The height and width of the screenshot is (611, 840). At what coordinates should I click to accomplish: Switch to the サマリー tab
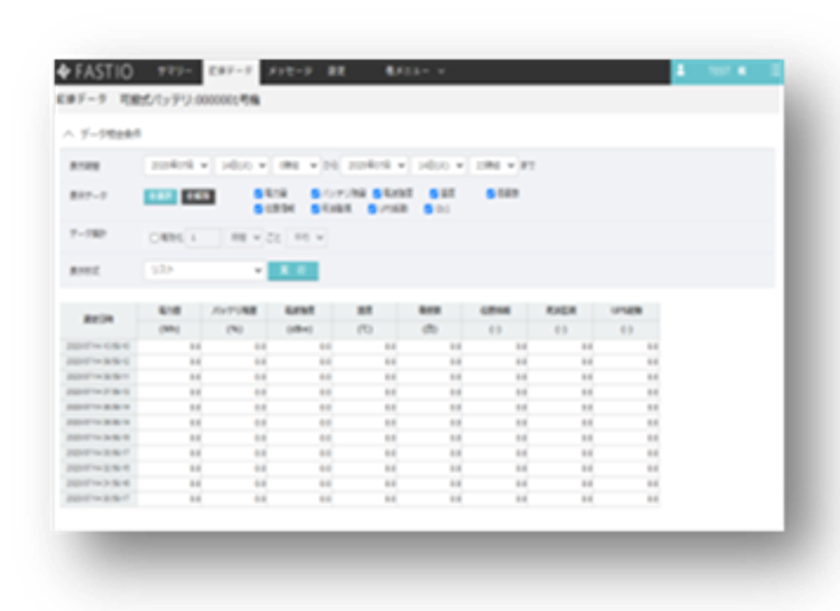tap(174, 71)
